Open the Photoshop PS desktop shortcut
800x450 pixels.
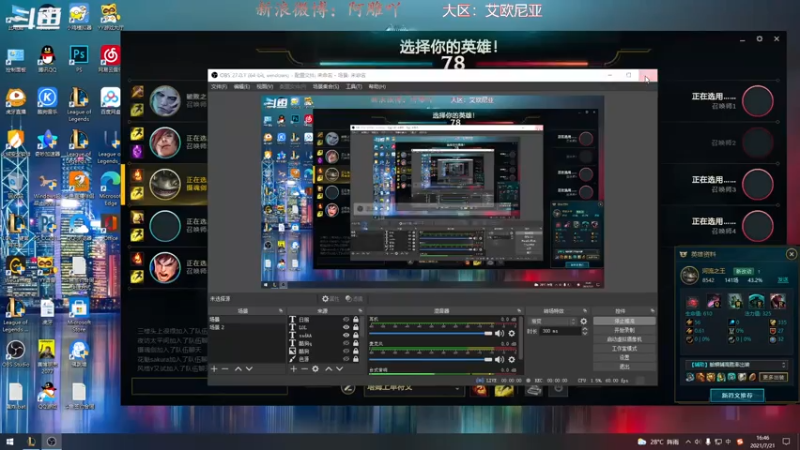79,58
